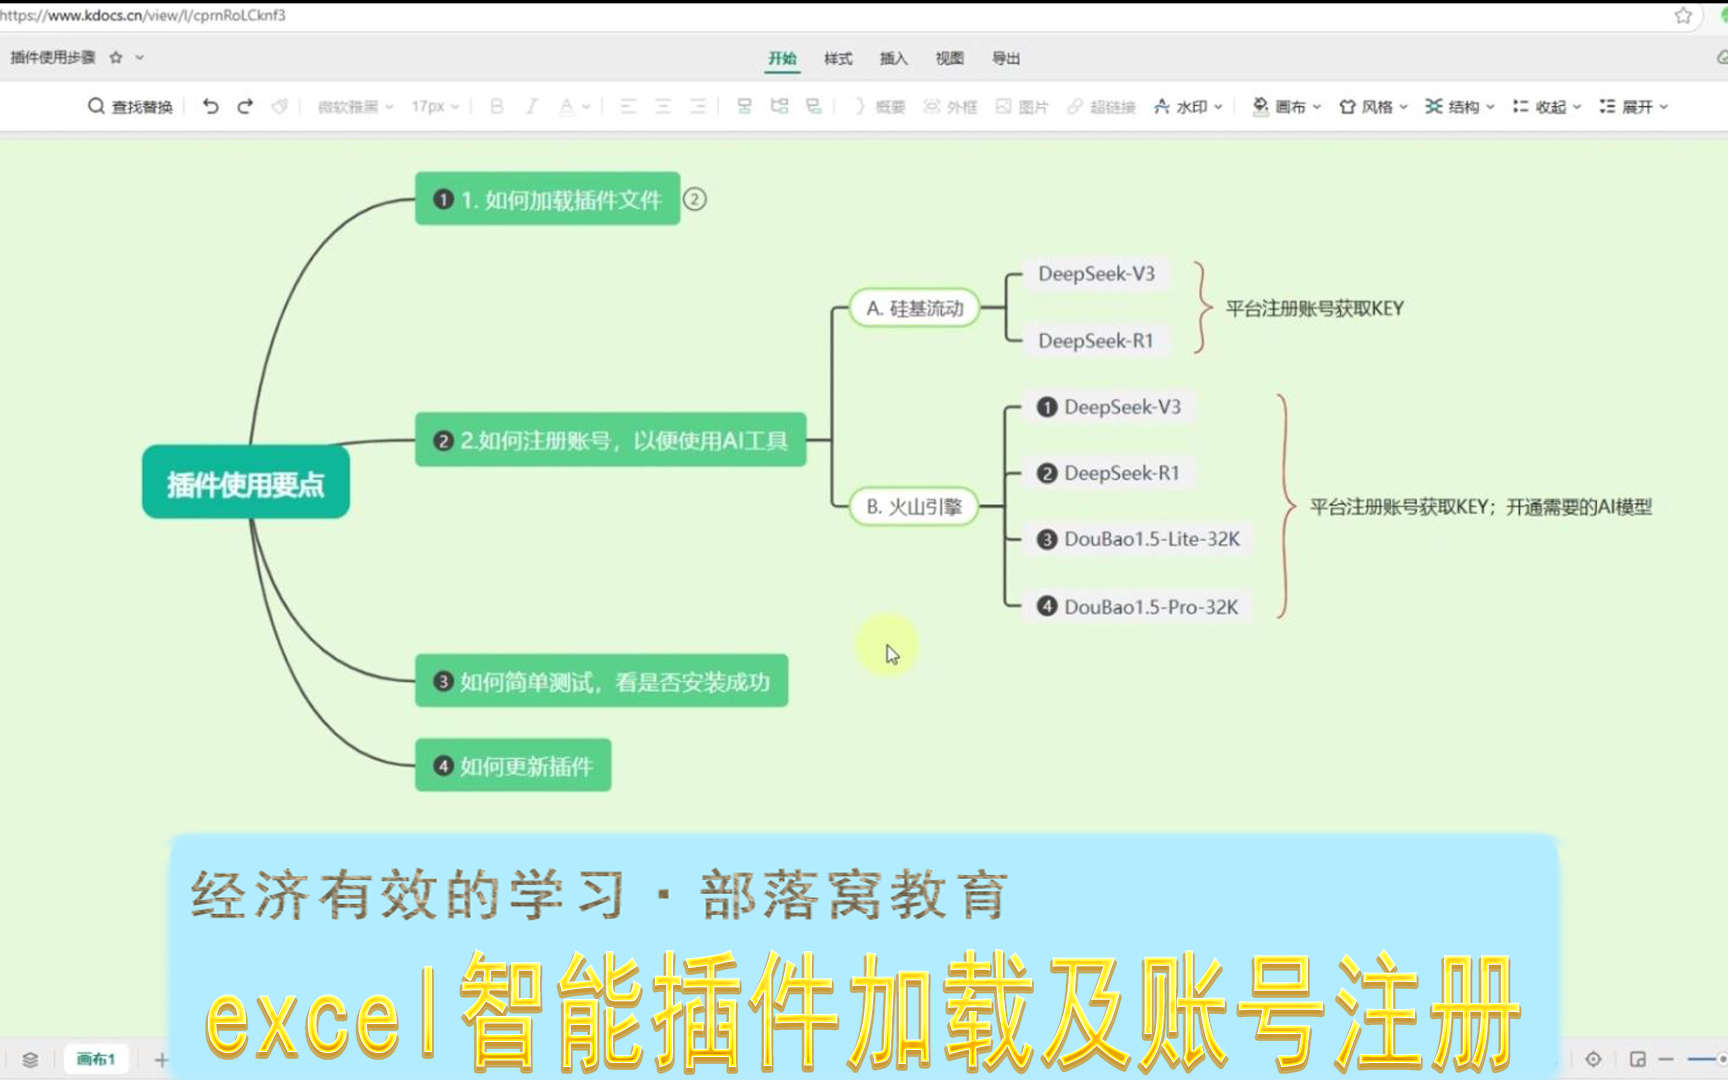Screen dimensions: 1728x1080
Task: Insert a 超链接 hyperlink
Action: pyautogui.click(x=1101, y=106)
